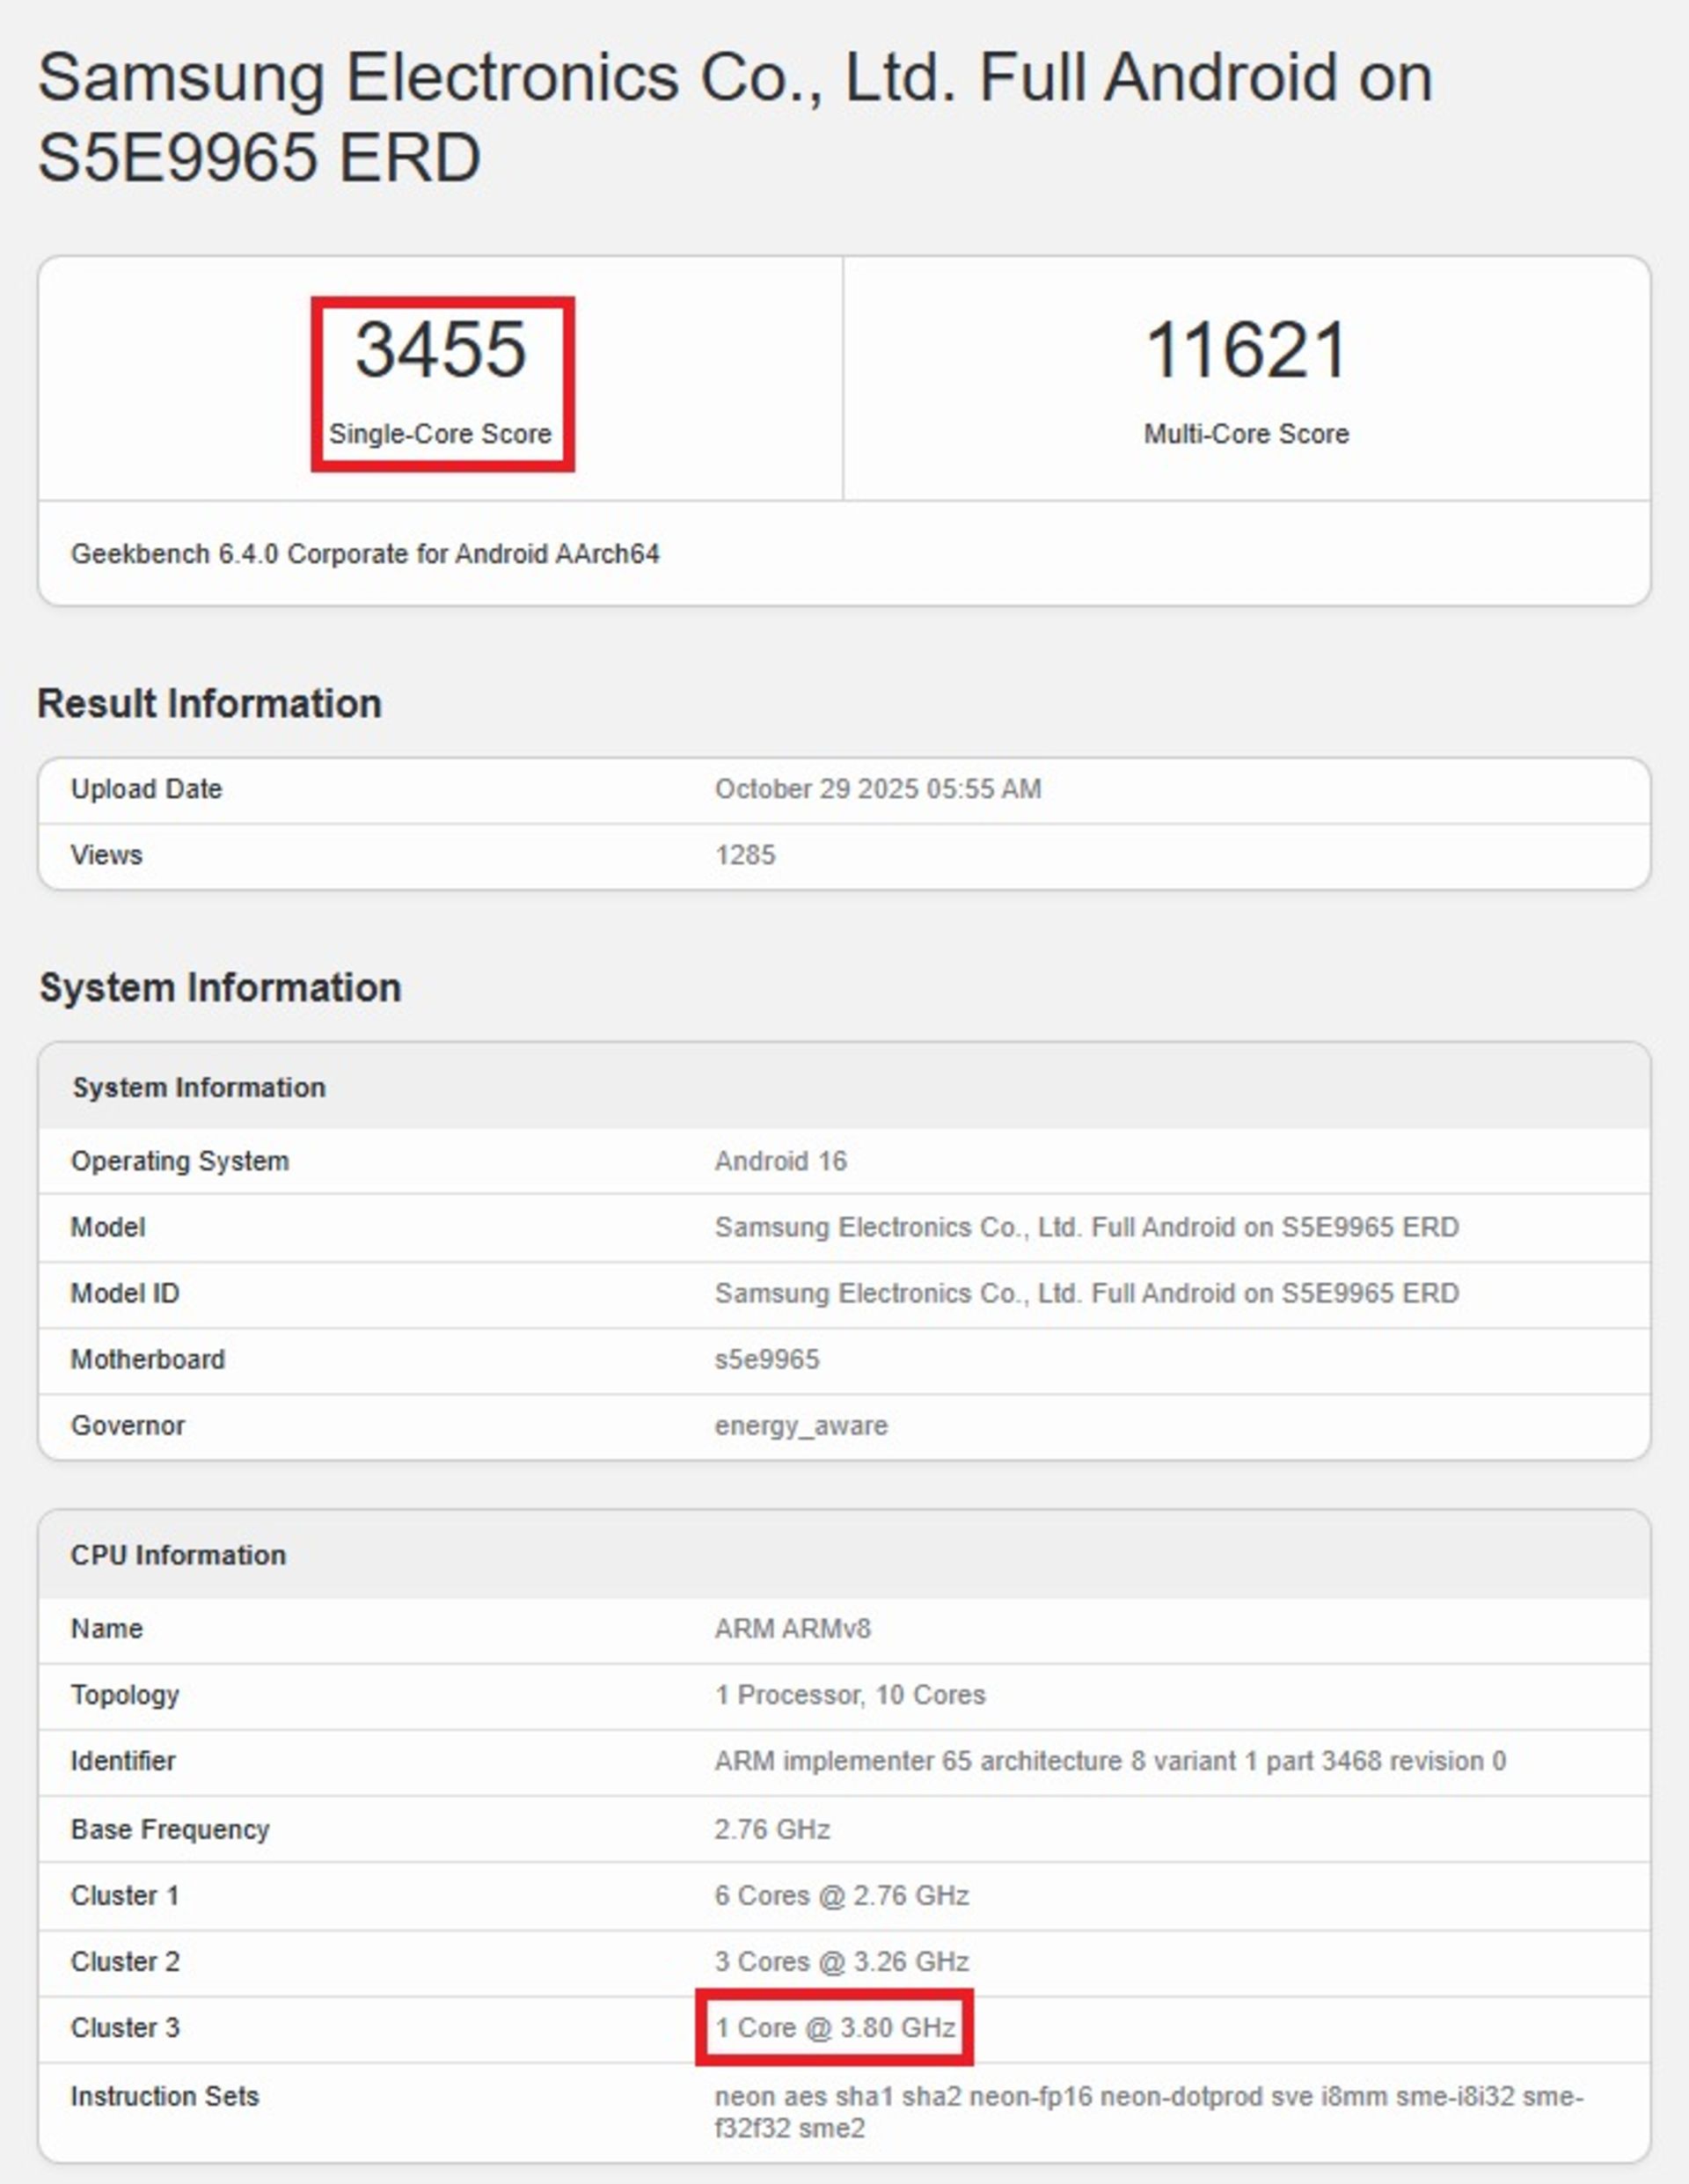The width and height of the screenshot is (1689, 2184).
Task: Click the CPU Name value ARM ARMv8
Action: pos(792,1629)
